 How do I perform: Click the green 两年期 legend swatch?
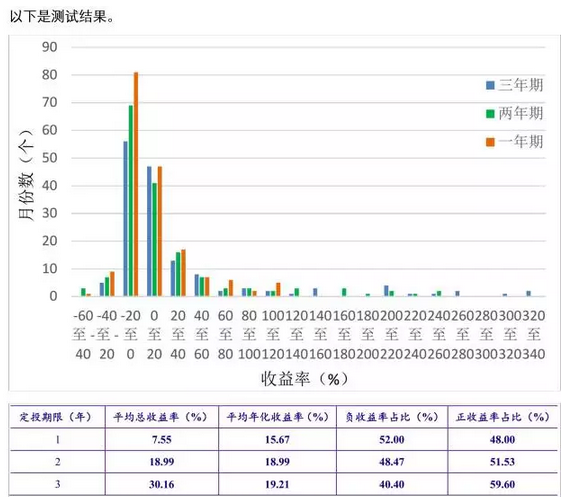(x=490, y=114)
